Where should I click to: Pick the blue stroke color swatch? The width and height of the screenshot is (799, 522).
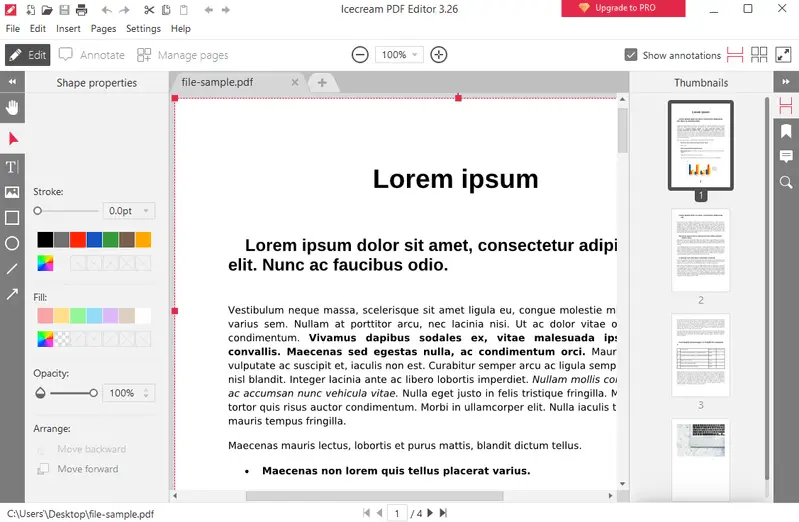point(94,240)
